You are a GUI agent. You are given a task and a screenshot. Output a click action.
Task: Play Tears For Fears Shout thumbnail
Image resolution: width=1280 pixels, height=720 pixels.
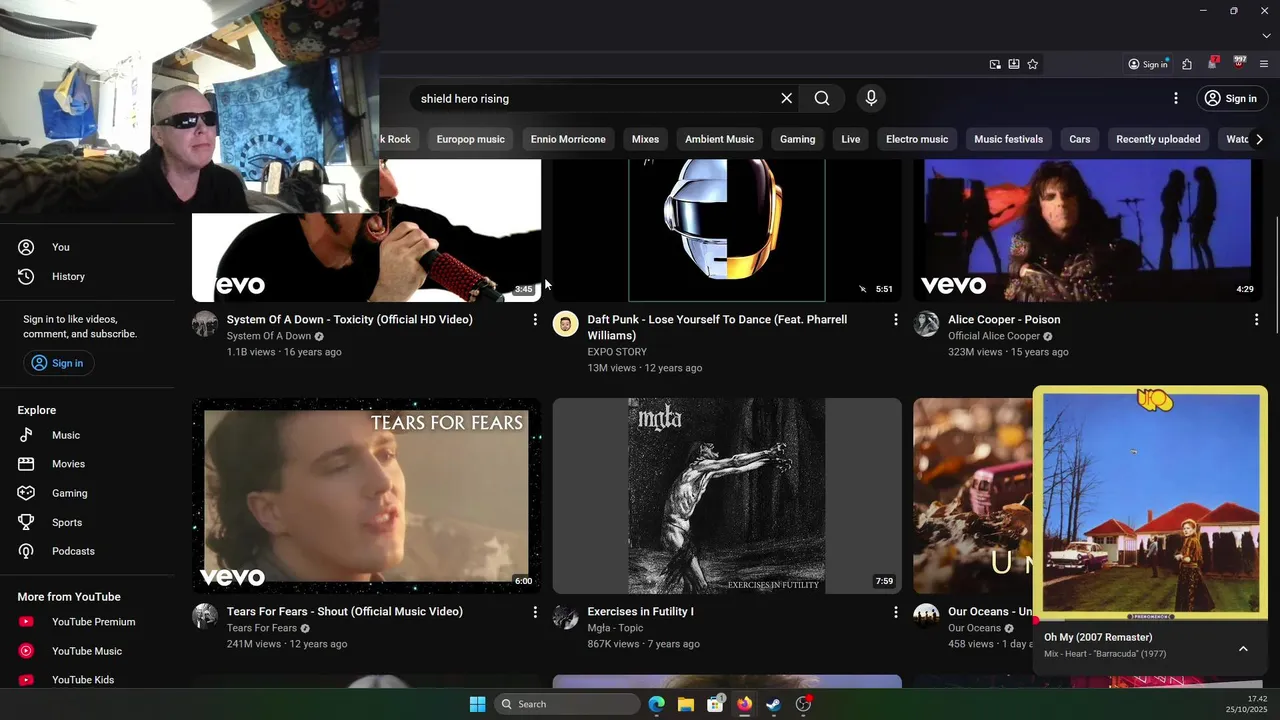point(366,496)
